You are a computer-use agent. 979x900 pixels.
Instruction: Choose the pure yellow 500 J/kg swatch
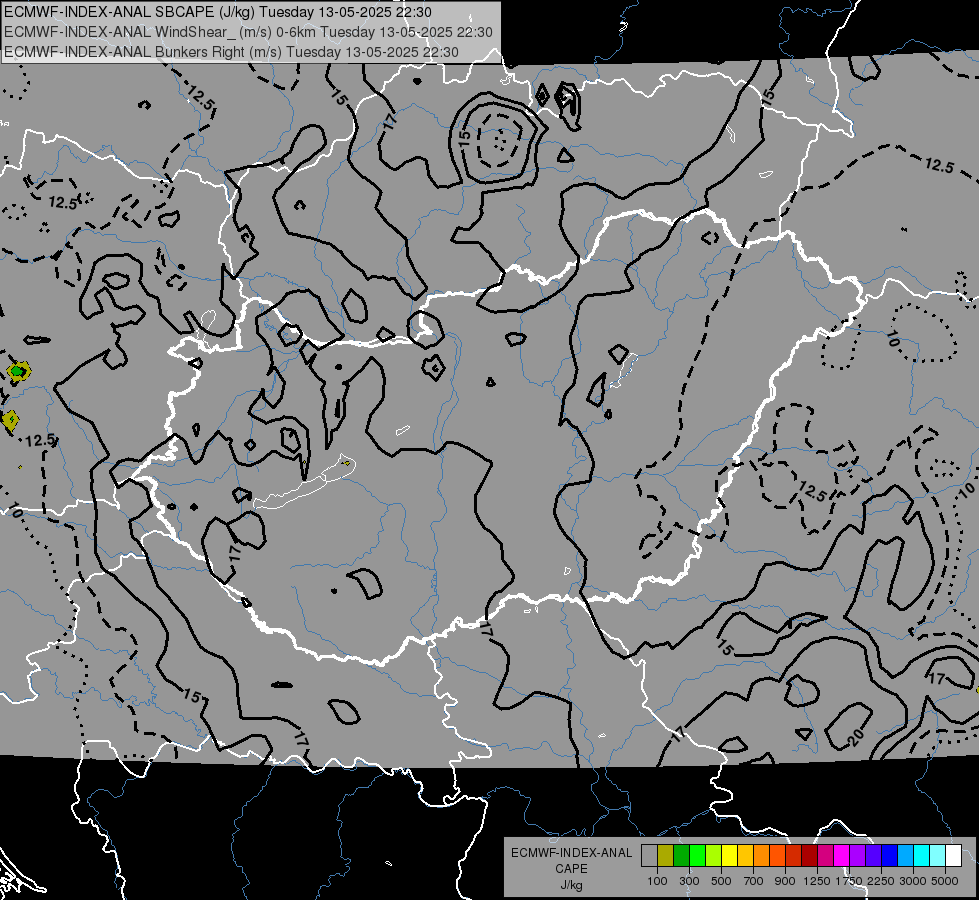(x=729, y=855)
